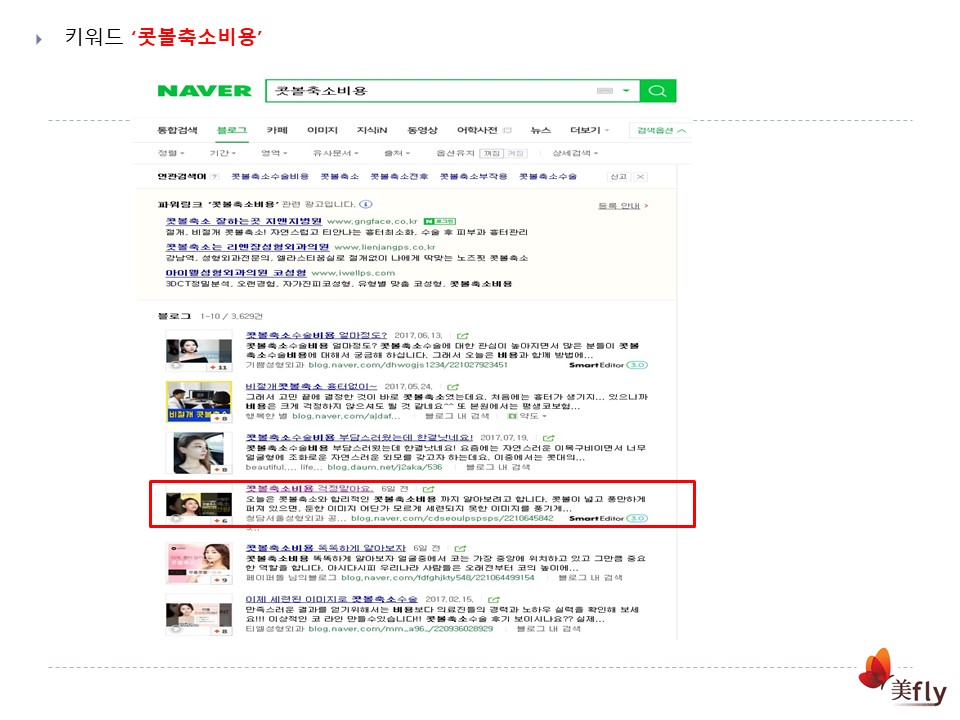
Task: Click share icon next to 2017.06.13 post
Action: point(463,335)
